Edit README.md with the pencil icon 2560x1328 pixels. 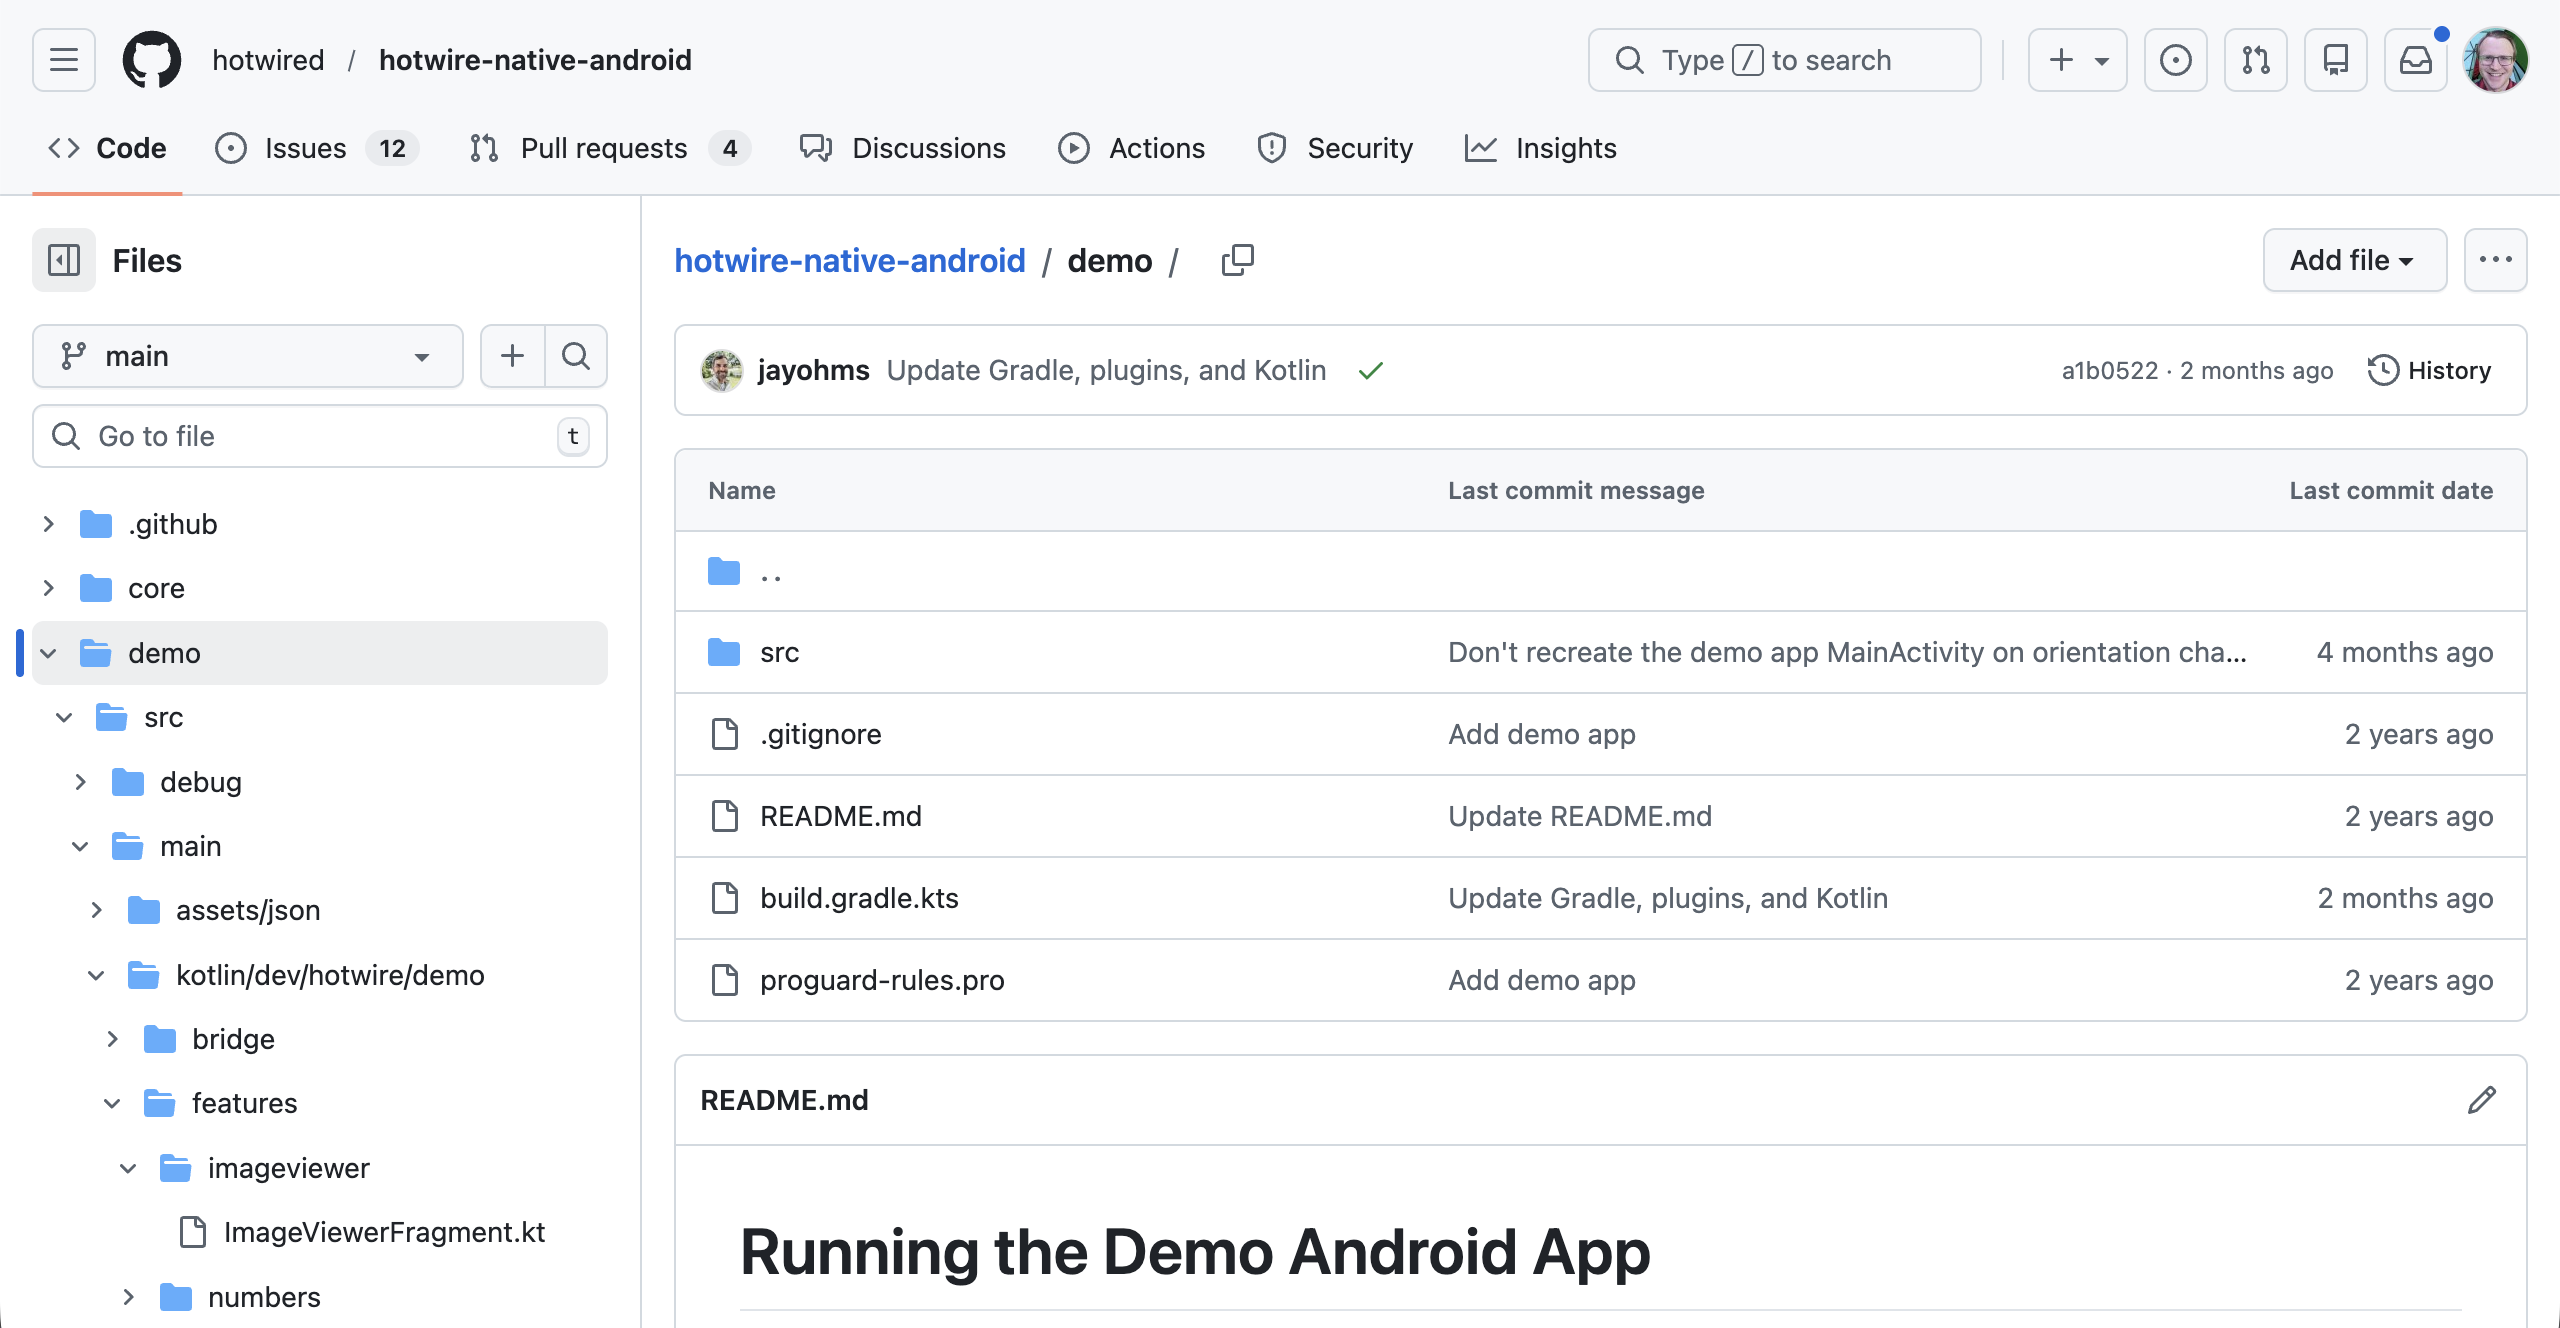(x=2481, y=1100)
